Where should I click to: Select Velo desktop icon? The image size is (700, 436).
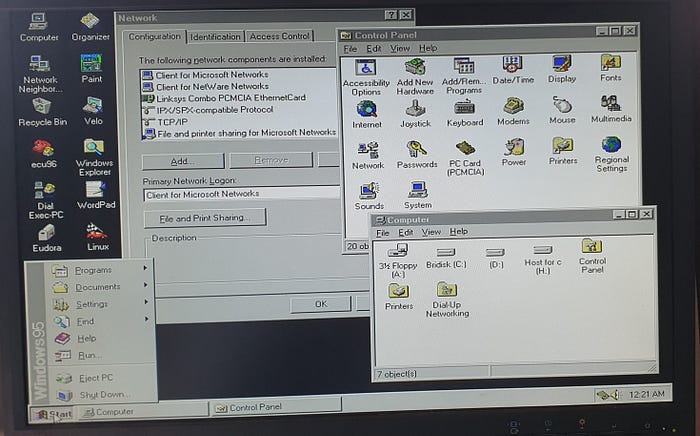93,112
